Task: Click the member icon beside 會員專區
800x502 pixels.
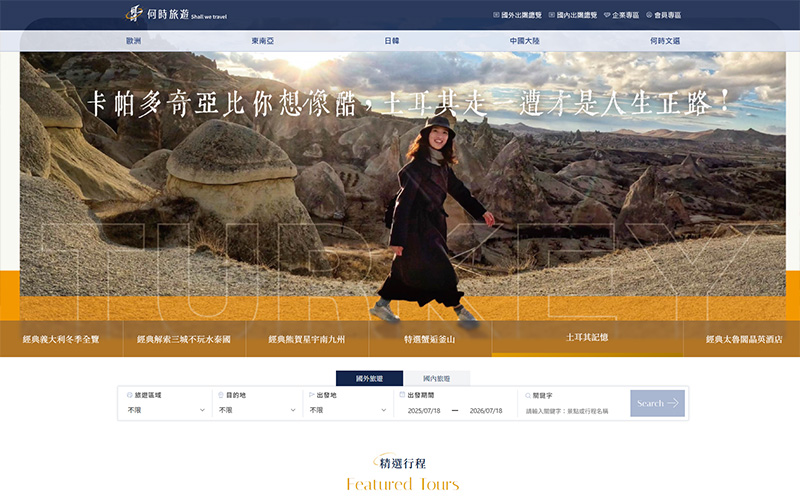Action: pos(649,15)
